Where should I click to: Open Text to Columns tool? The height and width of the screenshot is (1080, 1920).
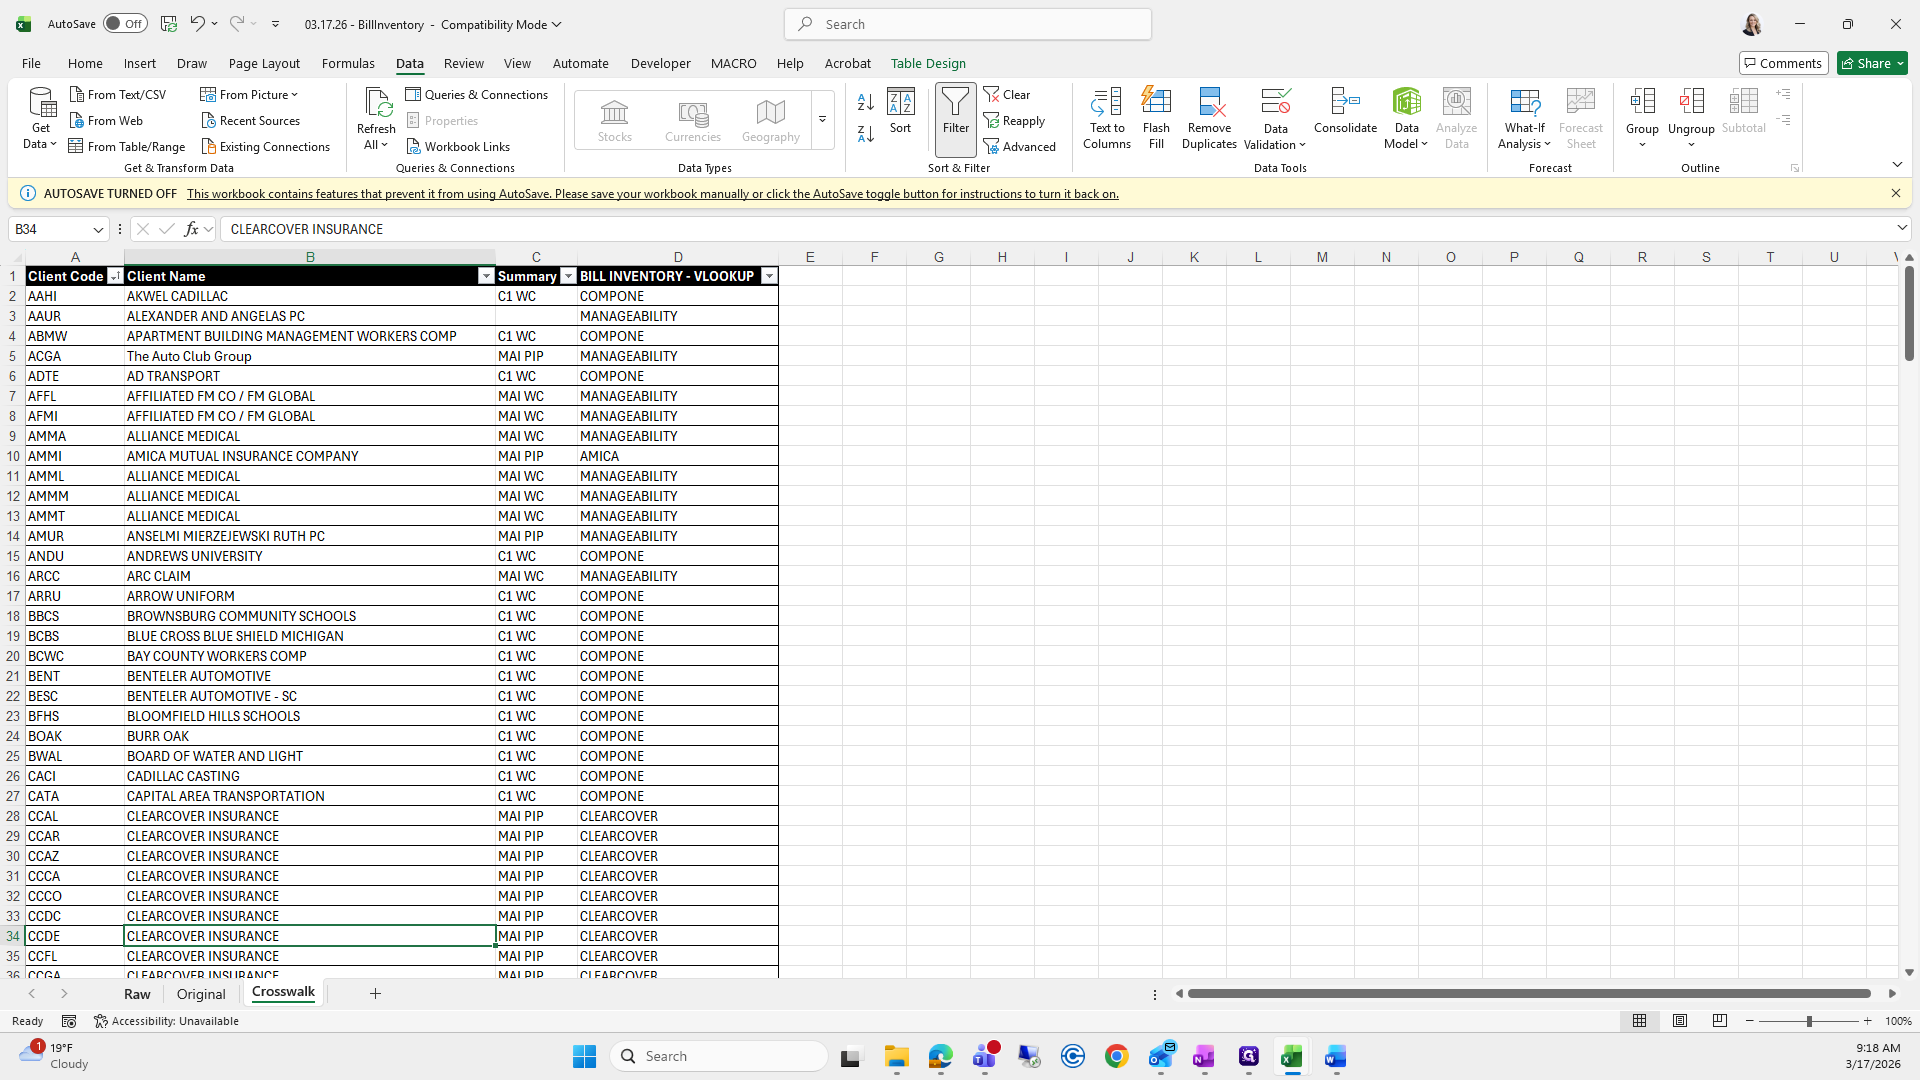[x=1106, y=102]
